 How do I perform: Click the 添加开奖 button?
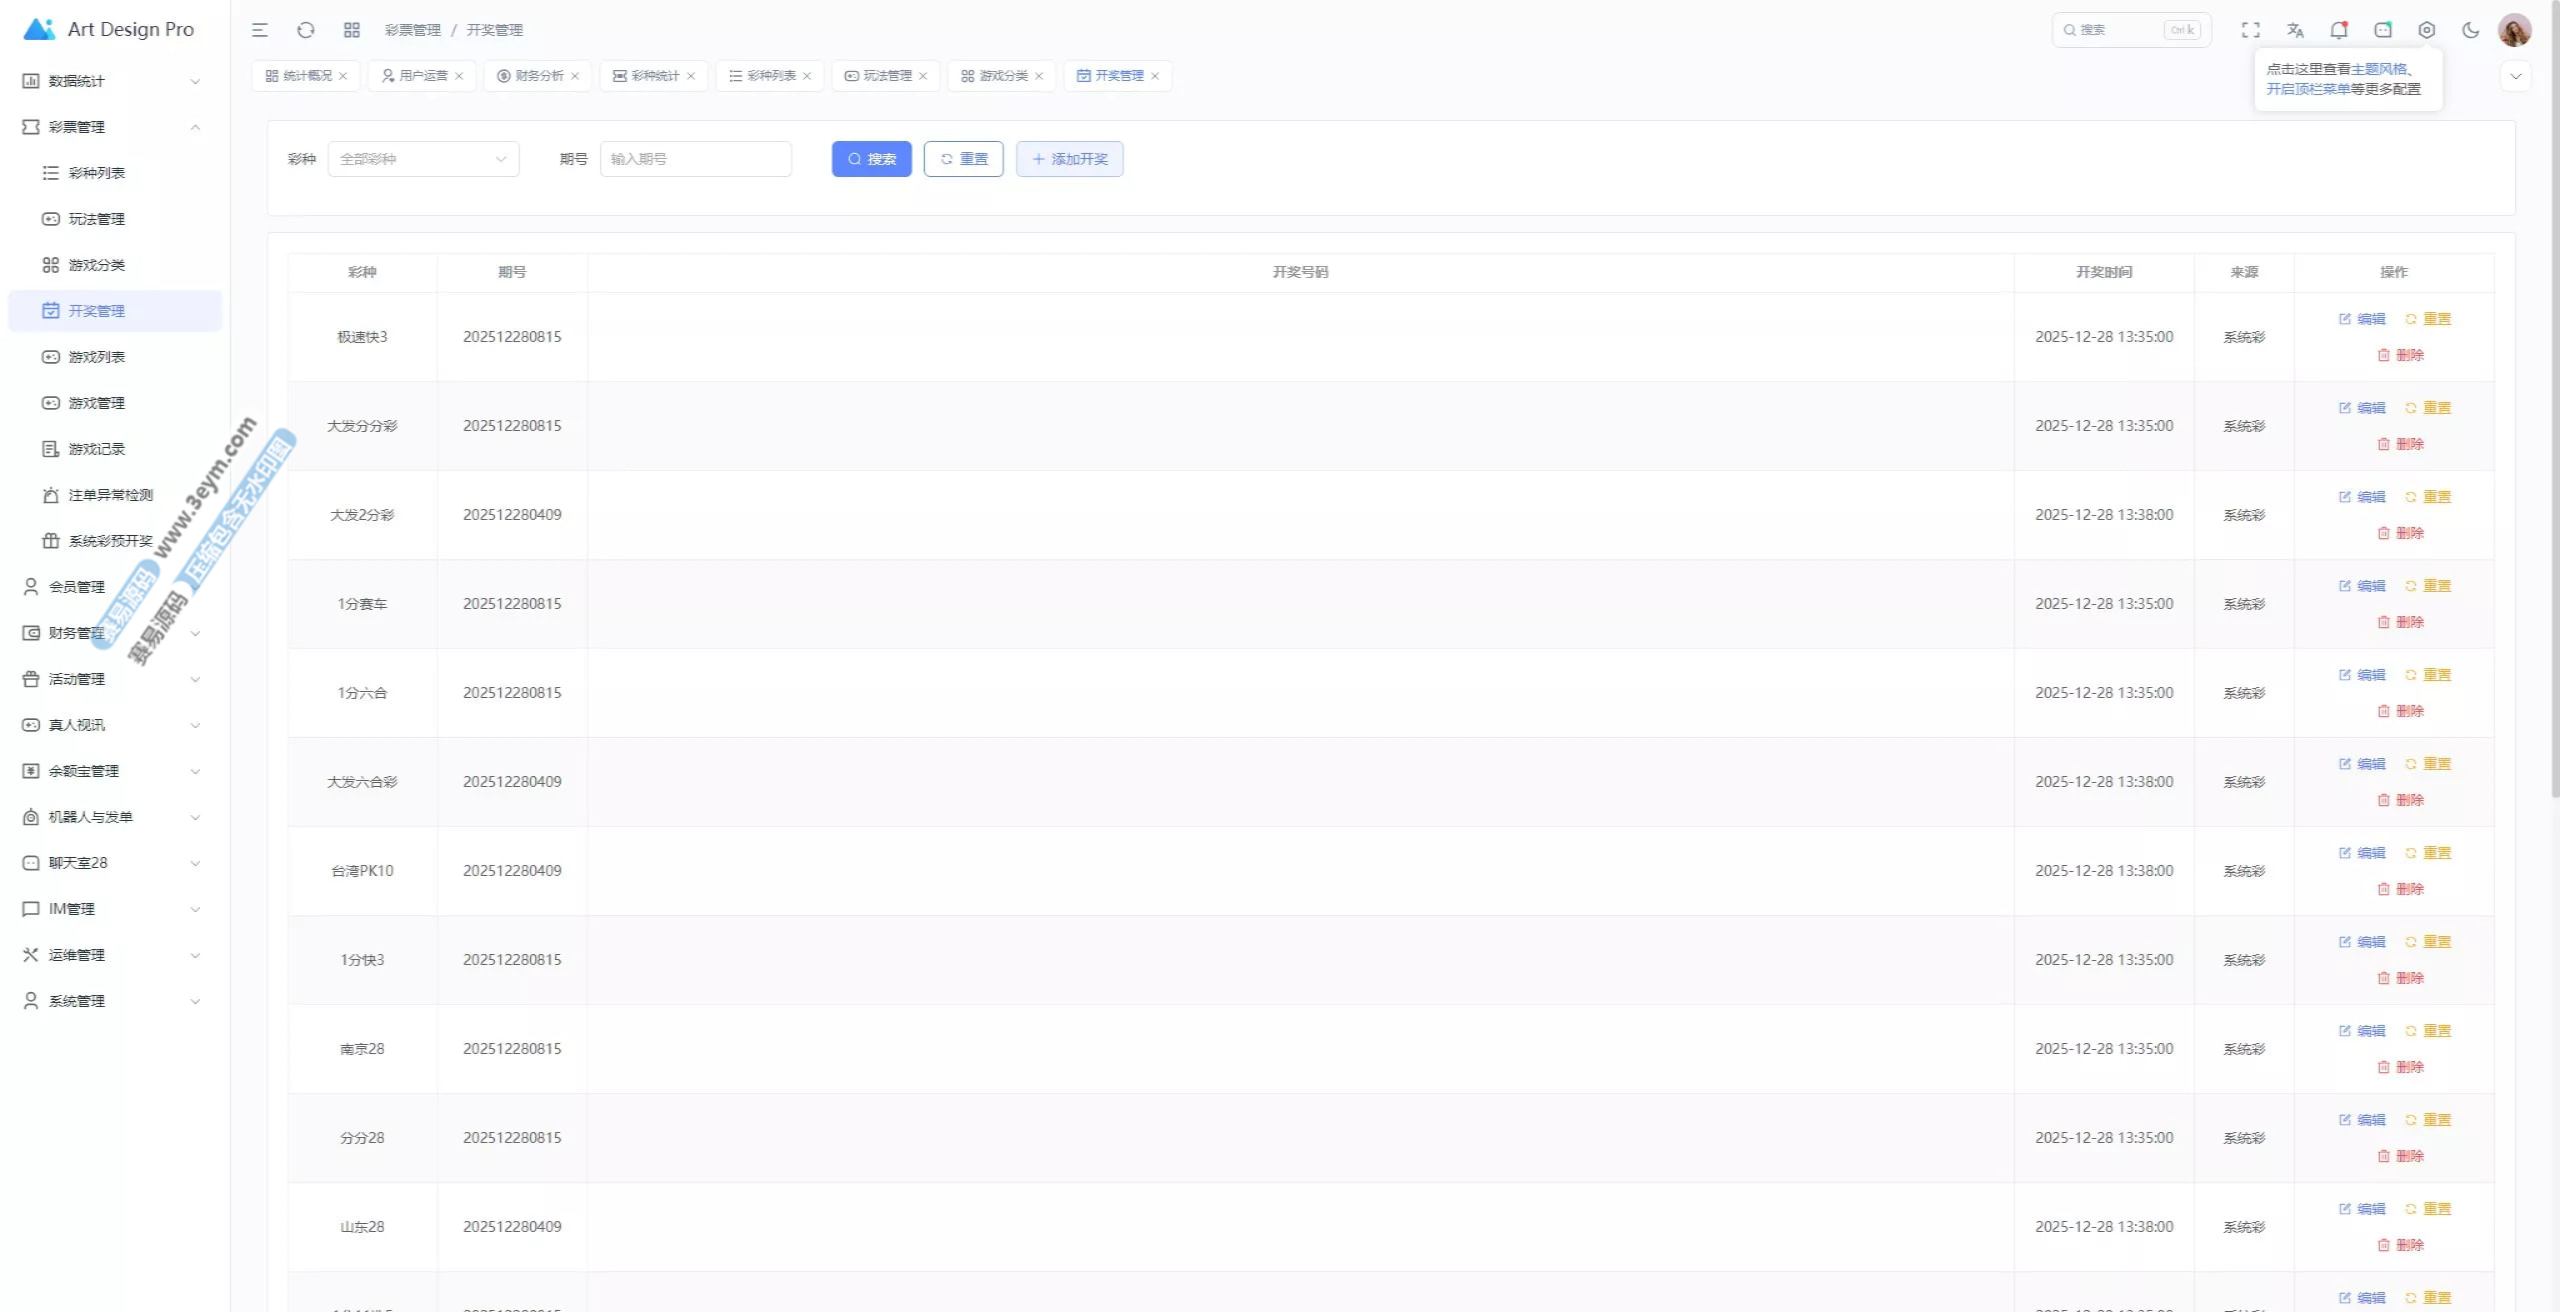tap(1069, 159)
